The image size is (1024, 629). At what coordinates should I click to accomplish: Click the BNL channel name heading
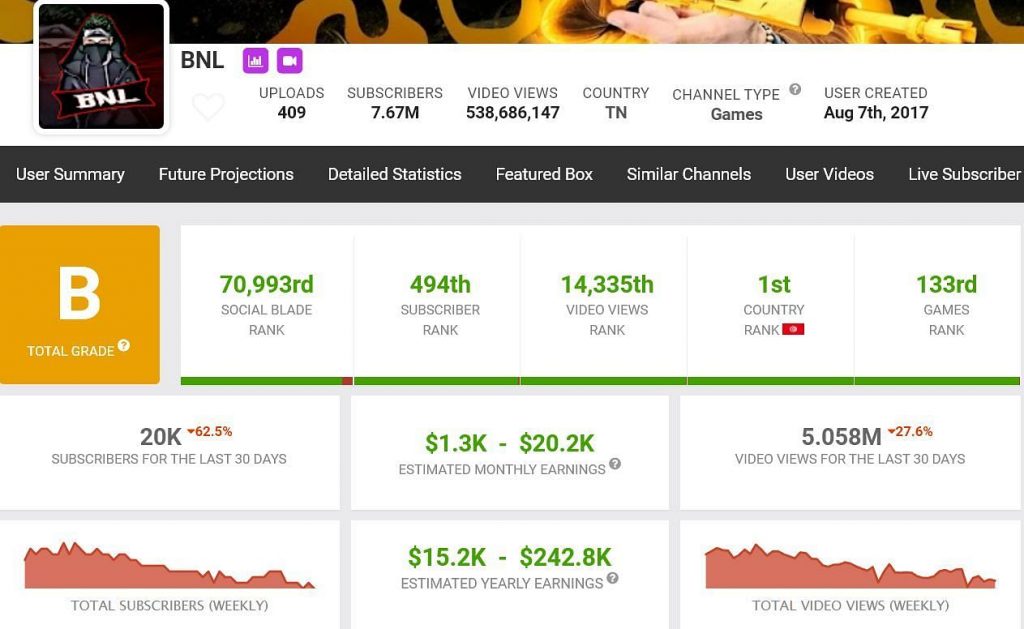202,60
